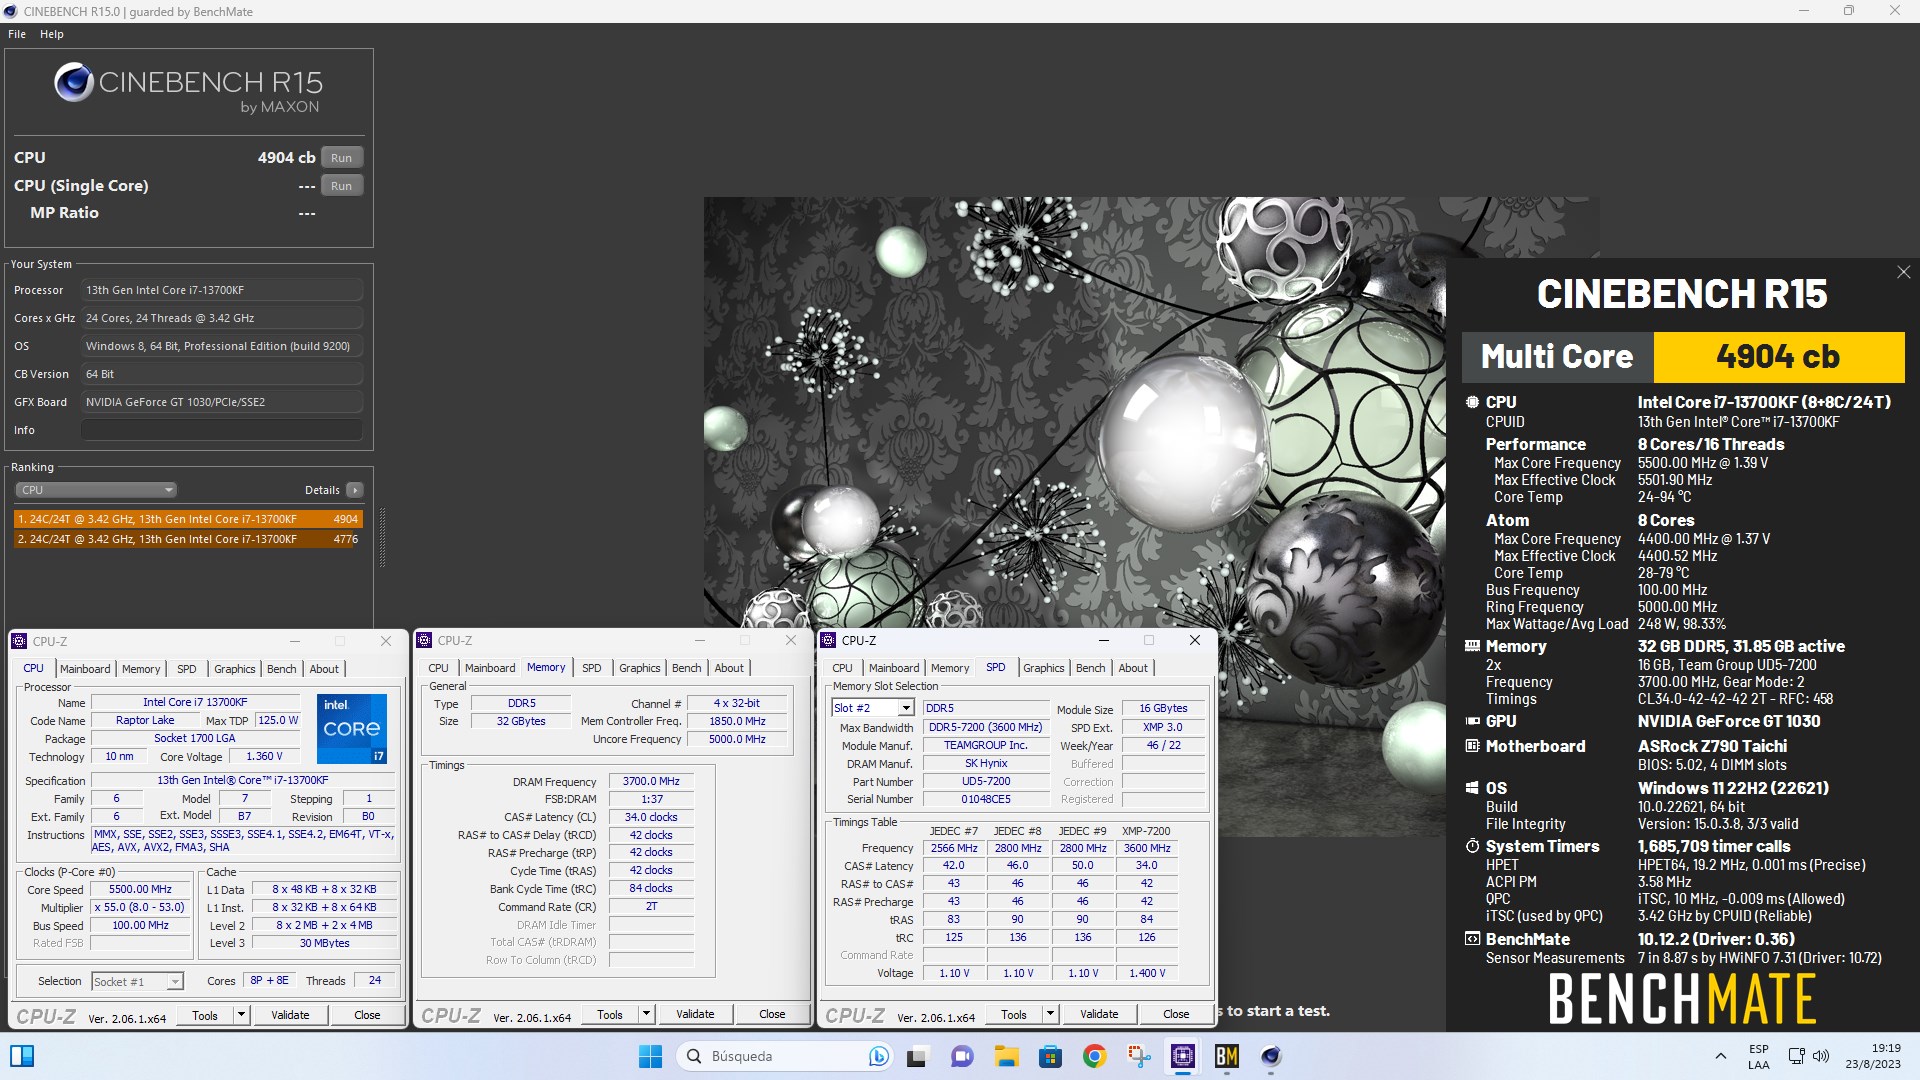Open the Help menu in Cinebench
1920x1080 pixels.
52,34
